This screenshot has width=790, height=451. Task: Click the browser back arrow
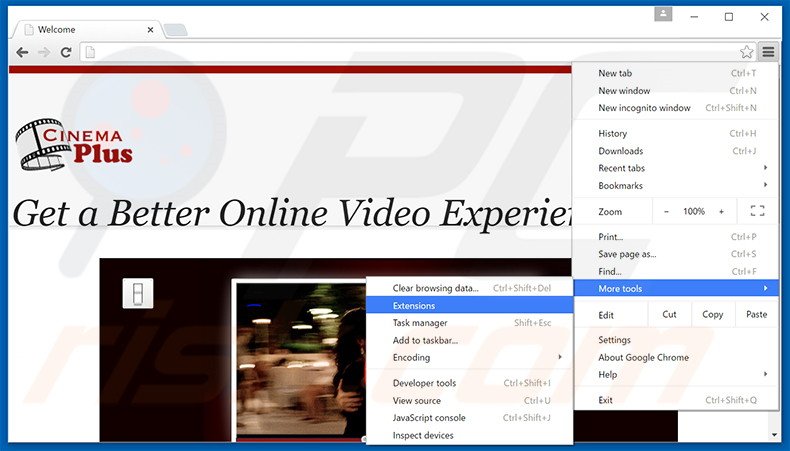(22, 52)
